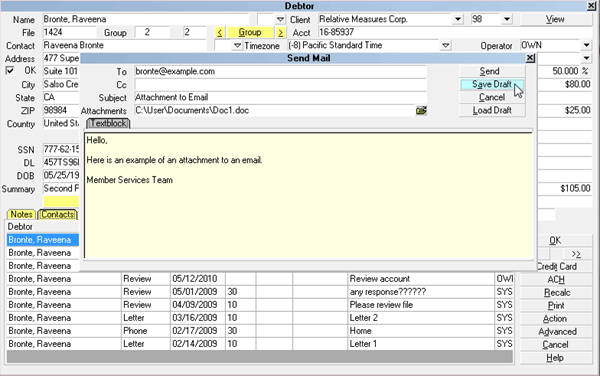The image size is (600, 376).
Task: Click the Recalc button
Action: tap(556, 293)
